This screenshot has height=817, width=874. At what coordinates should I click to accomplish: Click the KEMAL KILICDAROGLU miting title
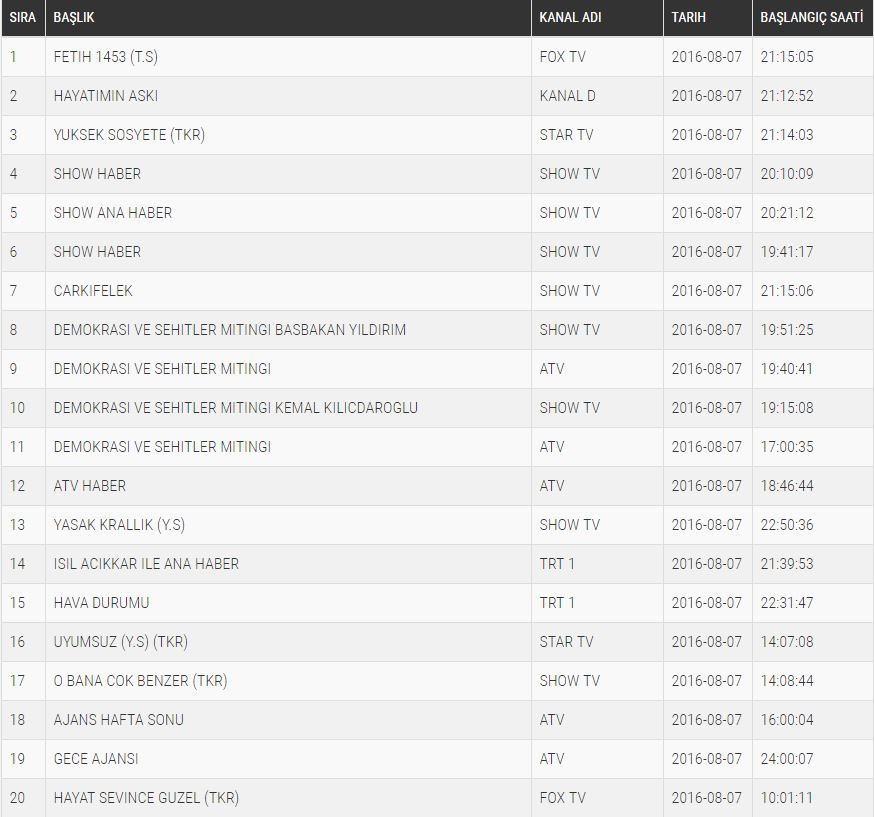[235, 408]
